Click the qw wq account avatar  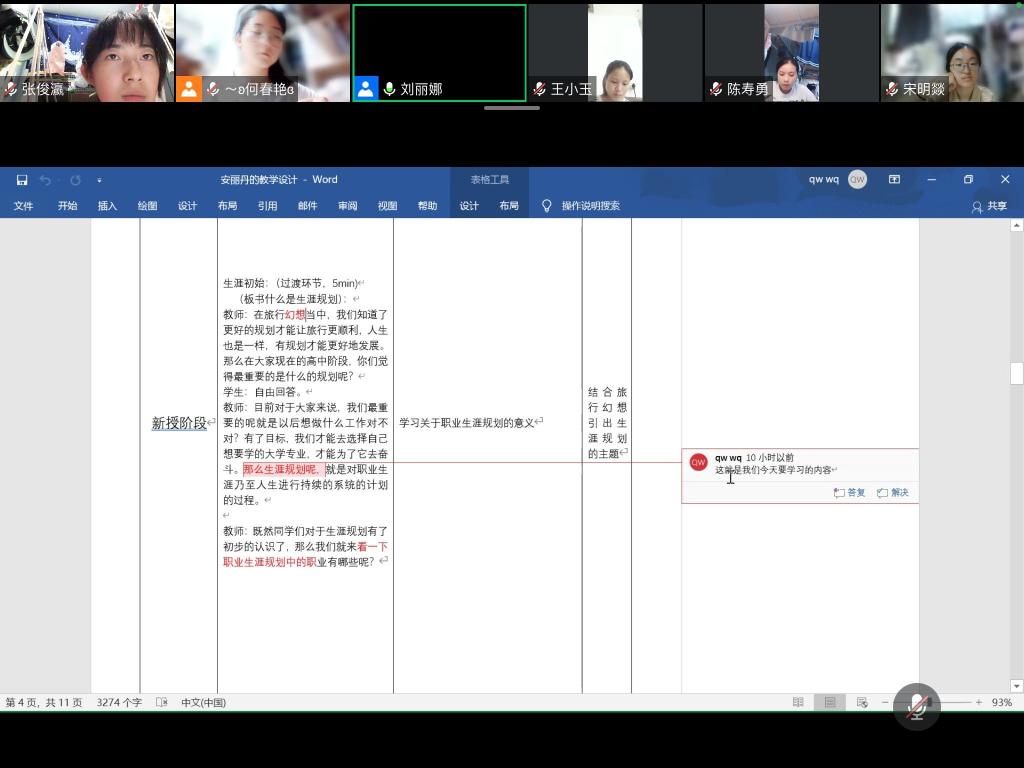tap(857, 180)
